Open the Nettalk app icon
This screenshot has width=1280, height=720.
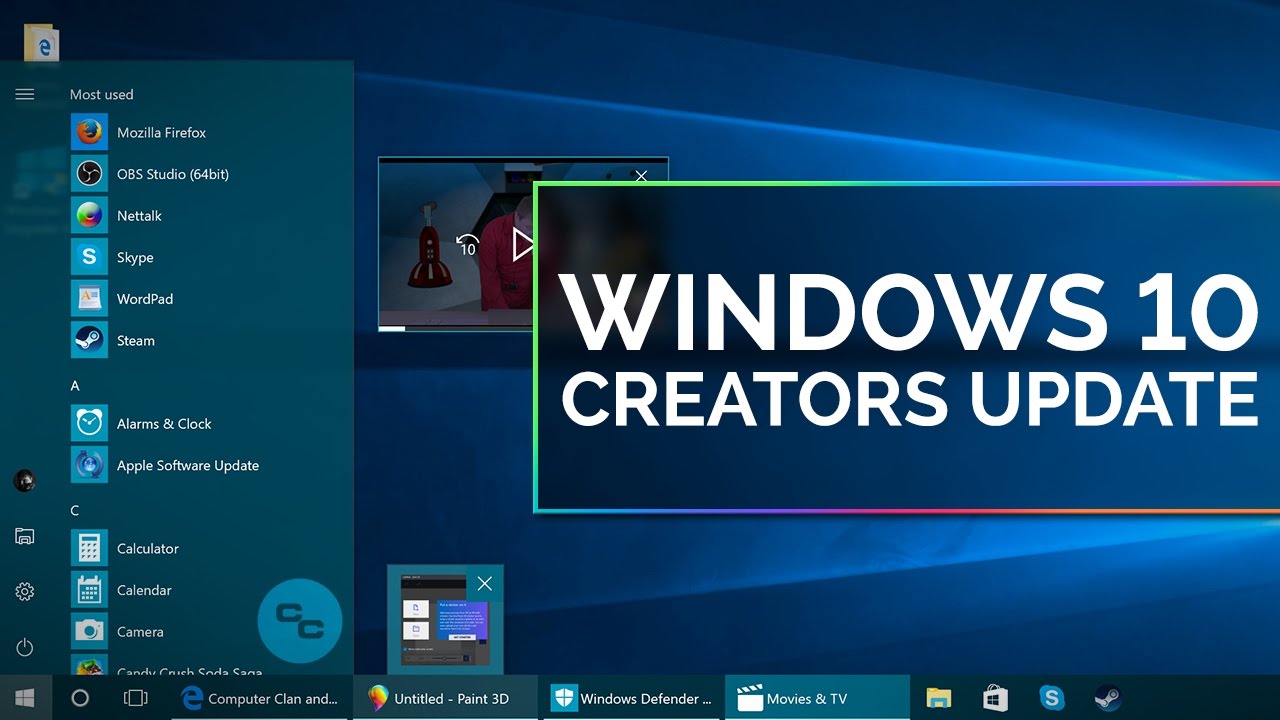point(89,215)
